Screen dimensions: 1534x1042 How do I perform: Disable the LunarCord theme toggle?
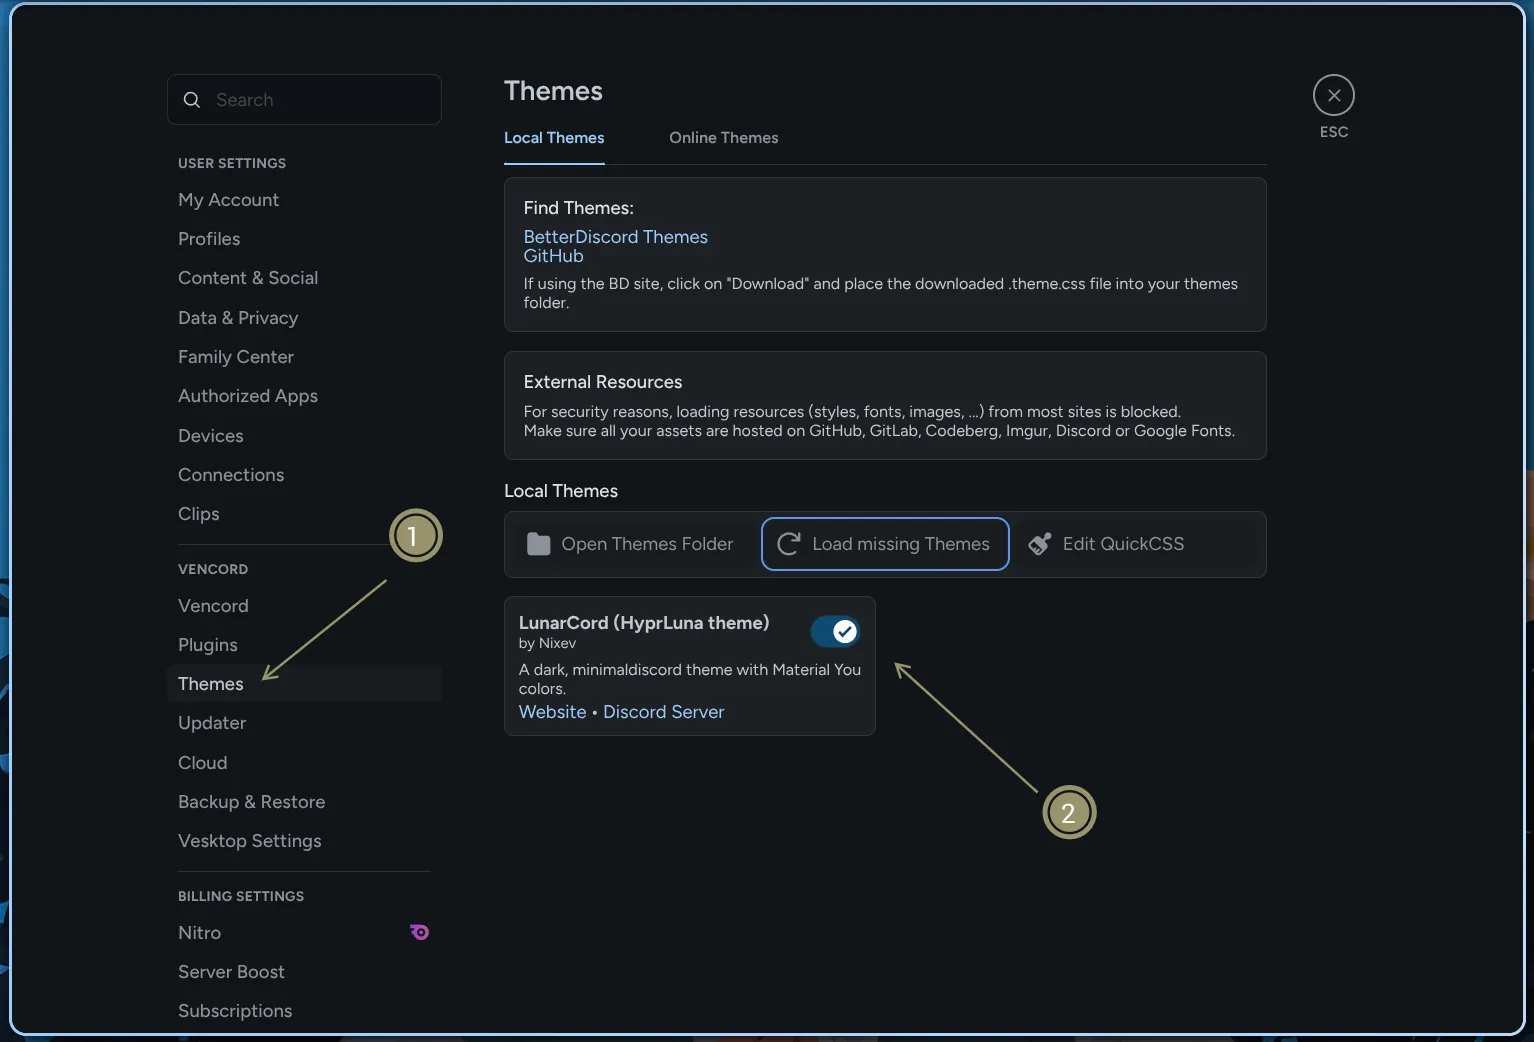(x=835, y=631)
